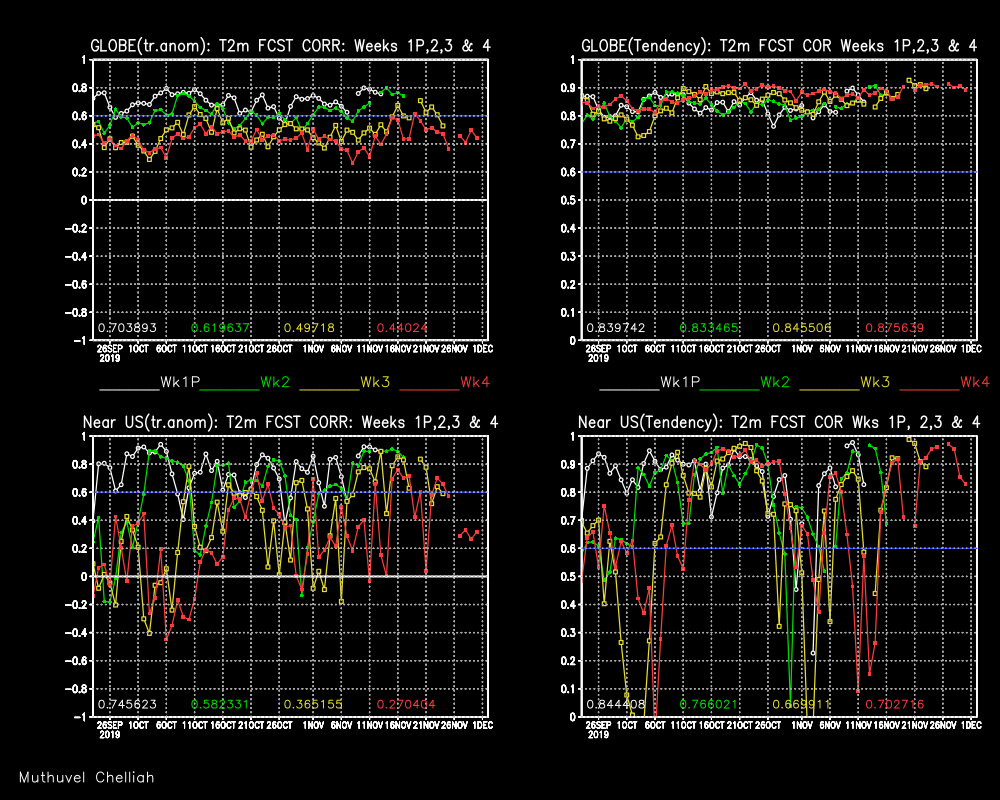Select the red value 0.44024
1000x800 pixels.
click(x=402, y=328)
